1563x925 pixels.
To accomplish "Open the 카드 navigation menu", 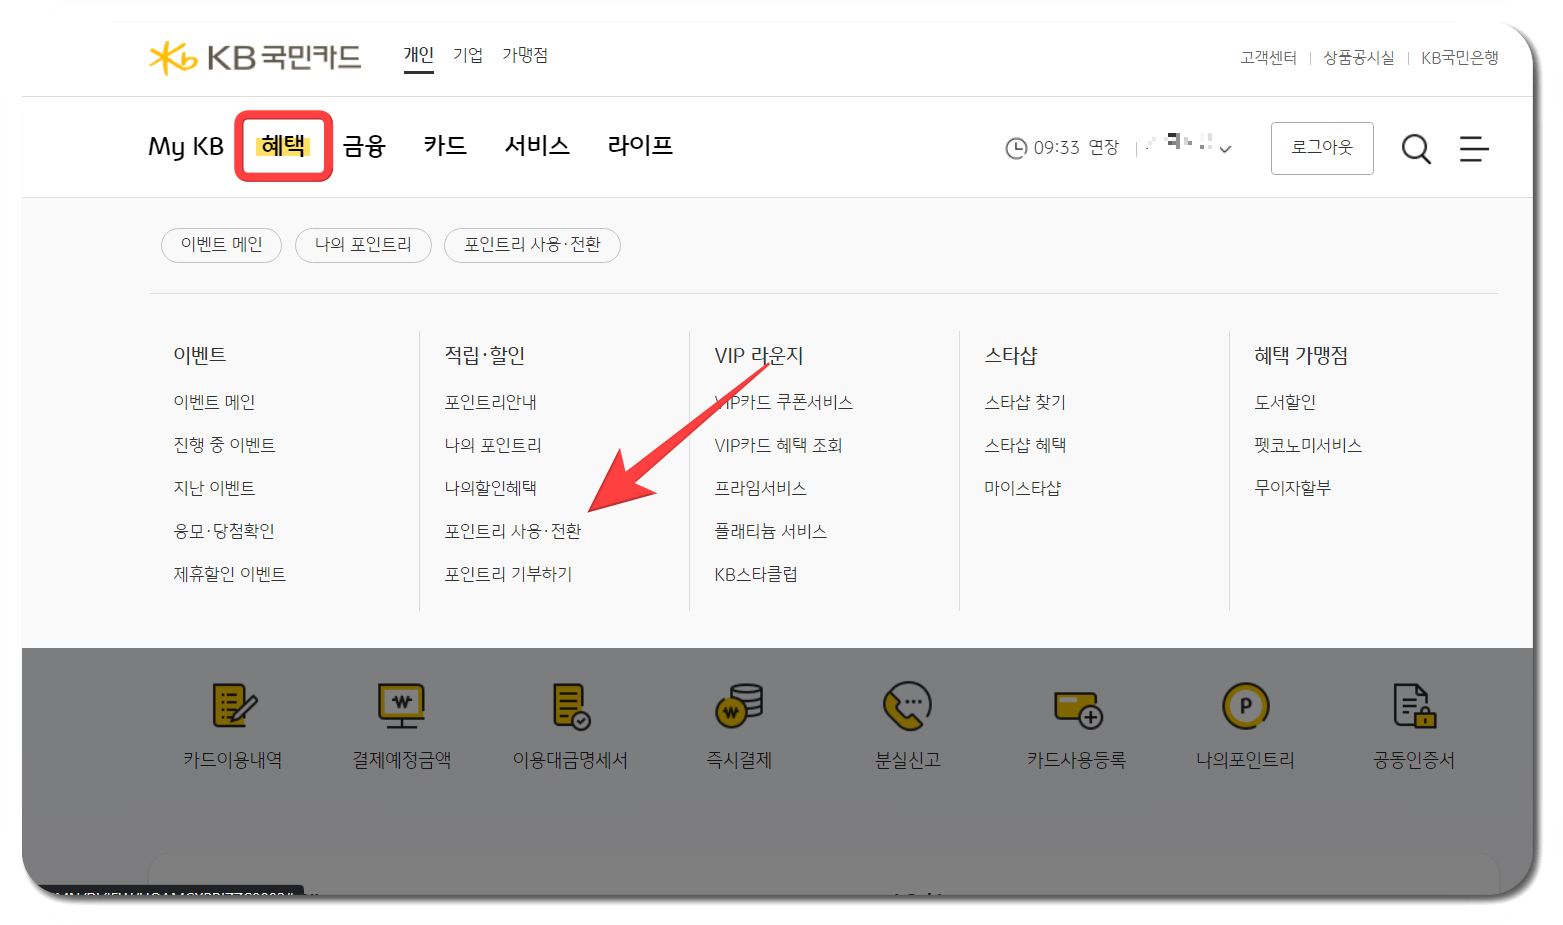I will tap(445, 146).
